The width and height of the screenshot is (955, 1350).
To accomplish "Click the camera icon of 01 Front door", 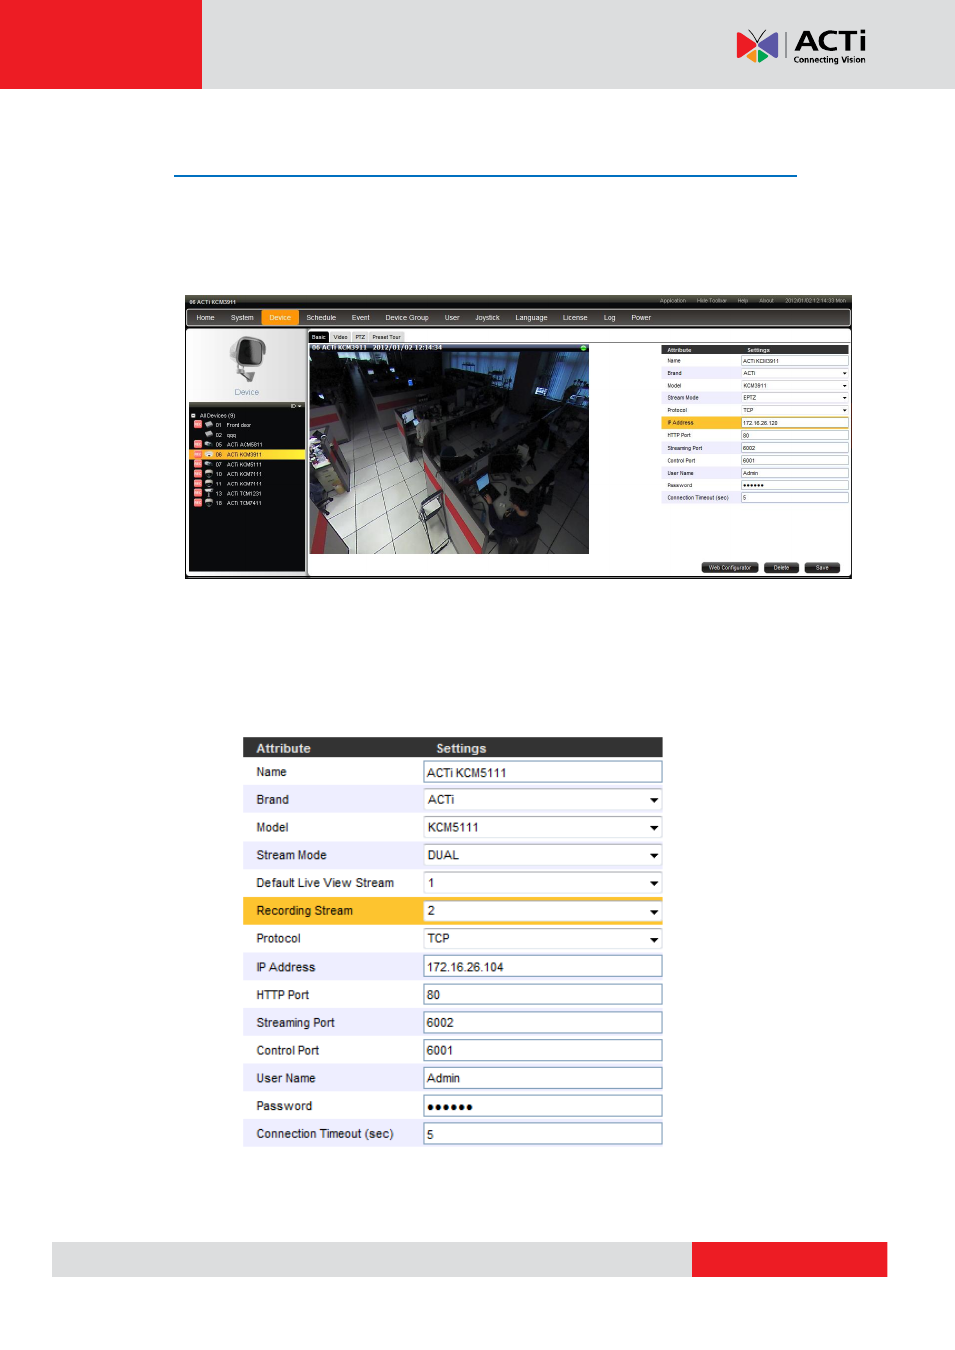I will pyautogui.click(x=208, y=425).
